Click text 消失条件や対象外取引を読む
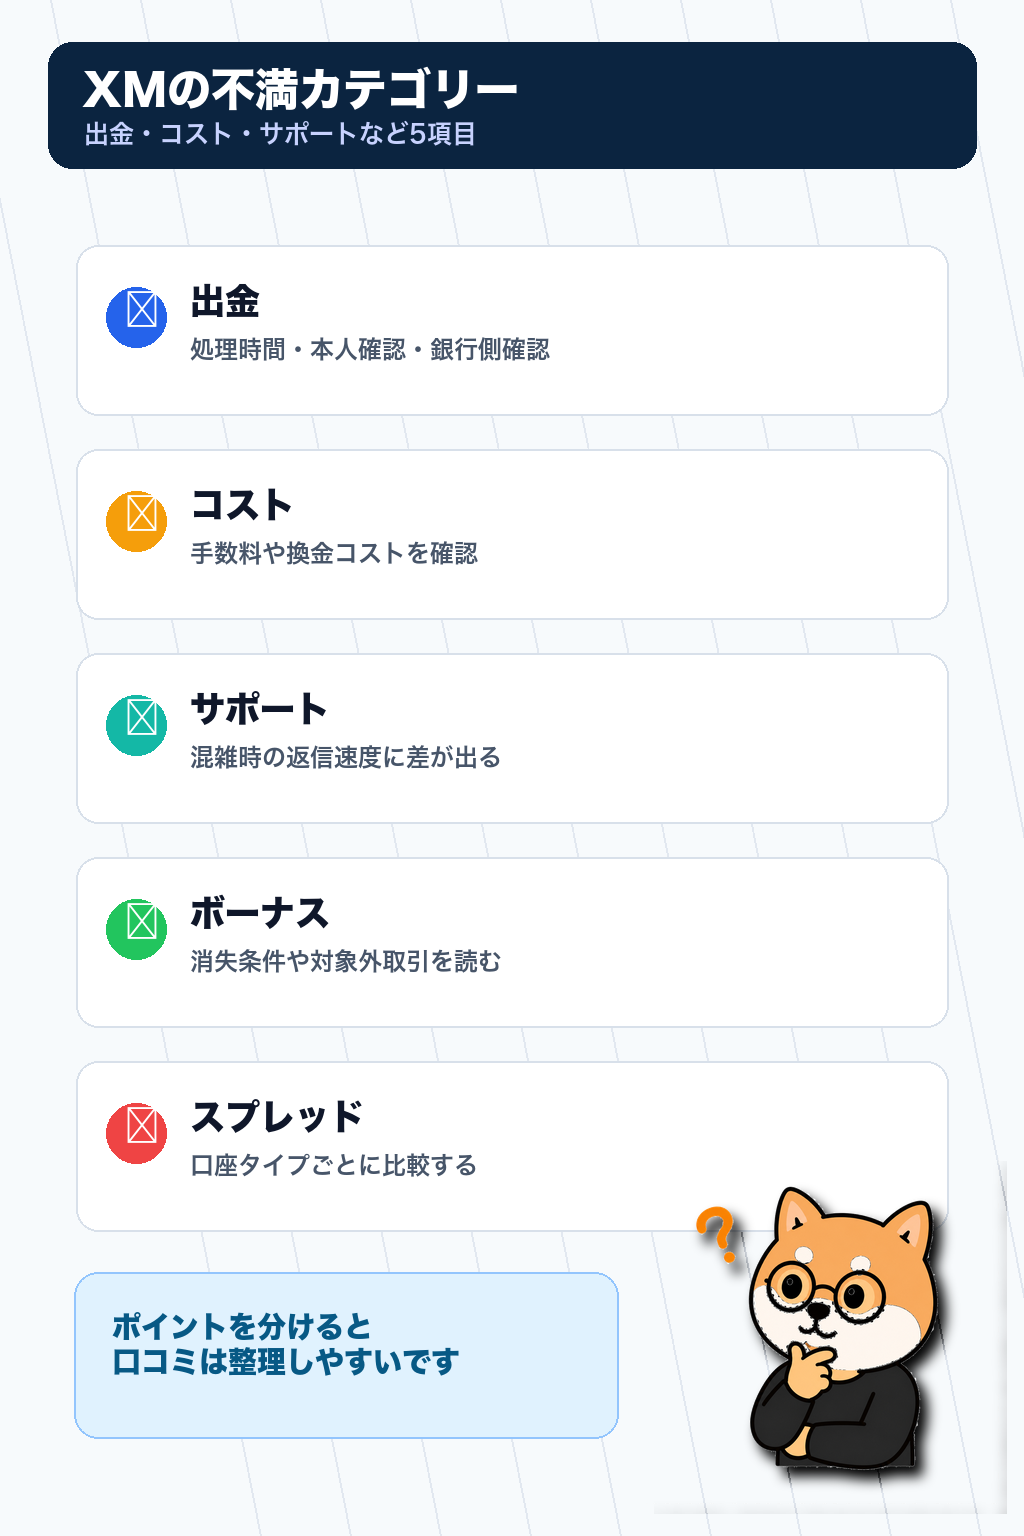 pyautogui.click(x=345, y=961)
